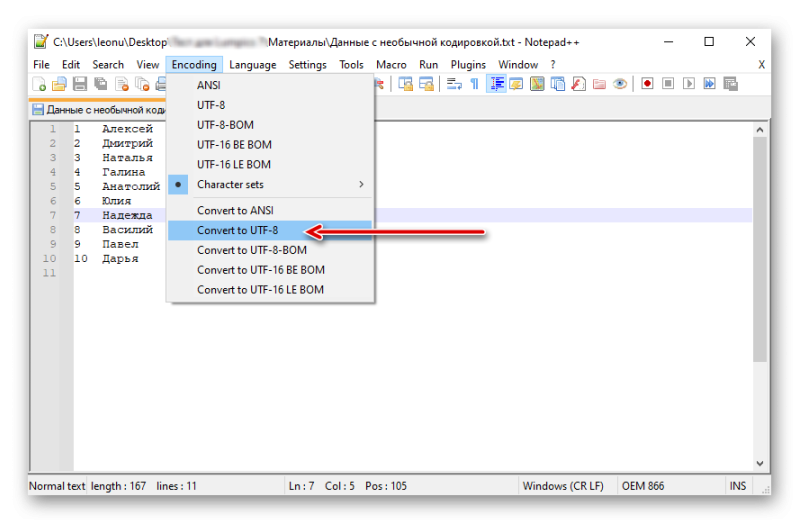
Task: Click line number 11 in margin
Action: 49,273
